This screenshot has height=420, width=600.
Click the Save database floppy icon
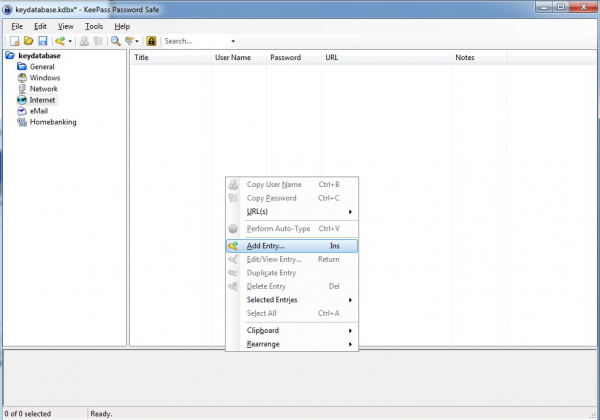point(42,41)
